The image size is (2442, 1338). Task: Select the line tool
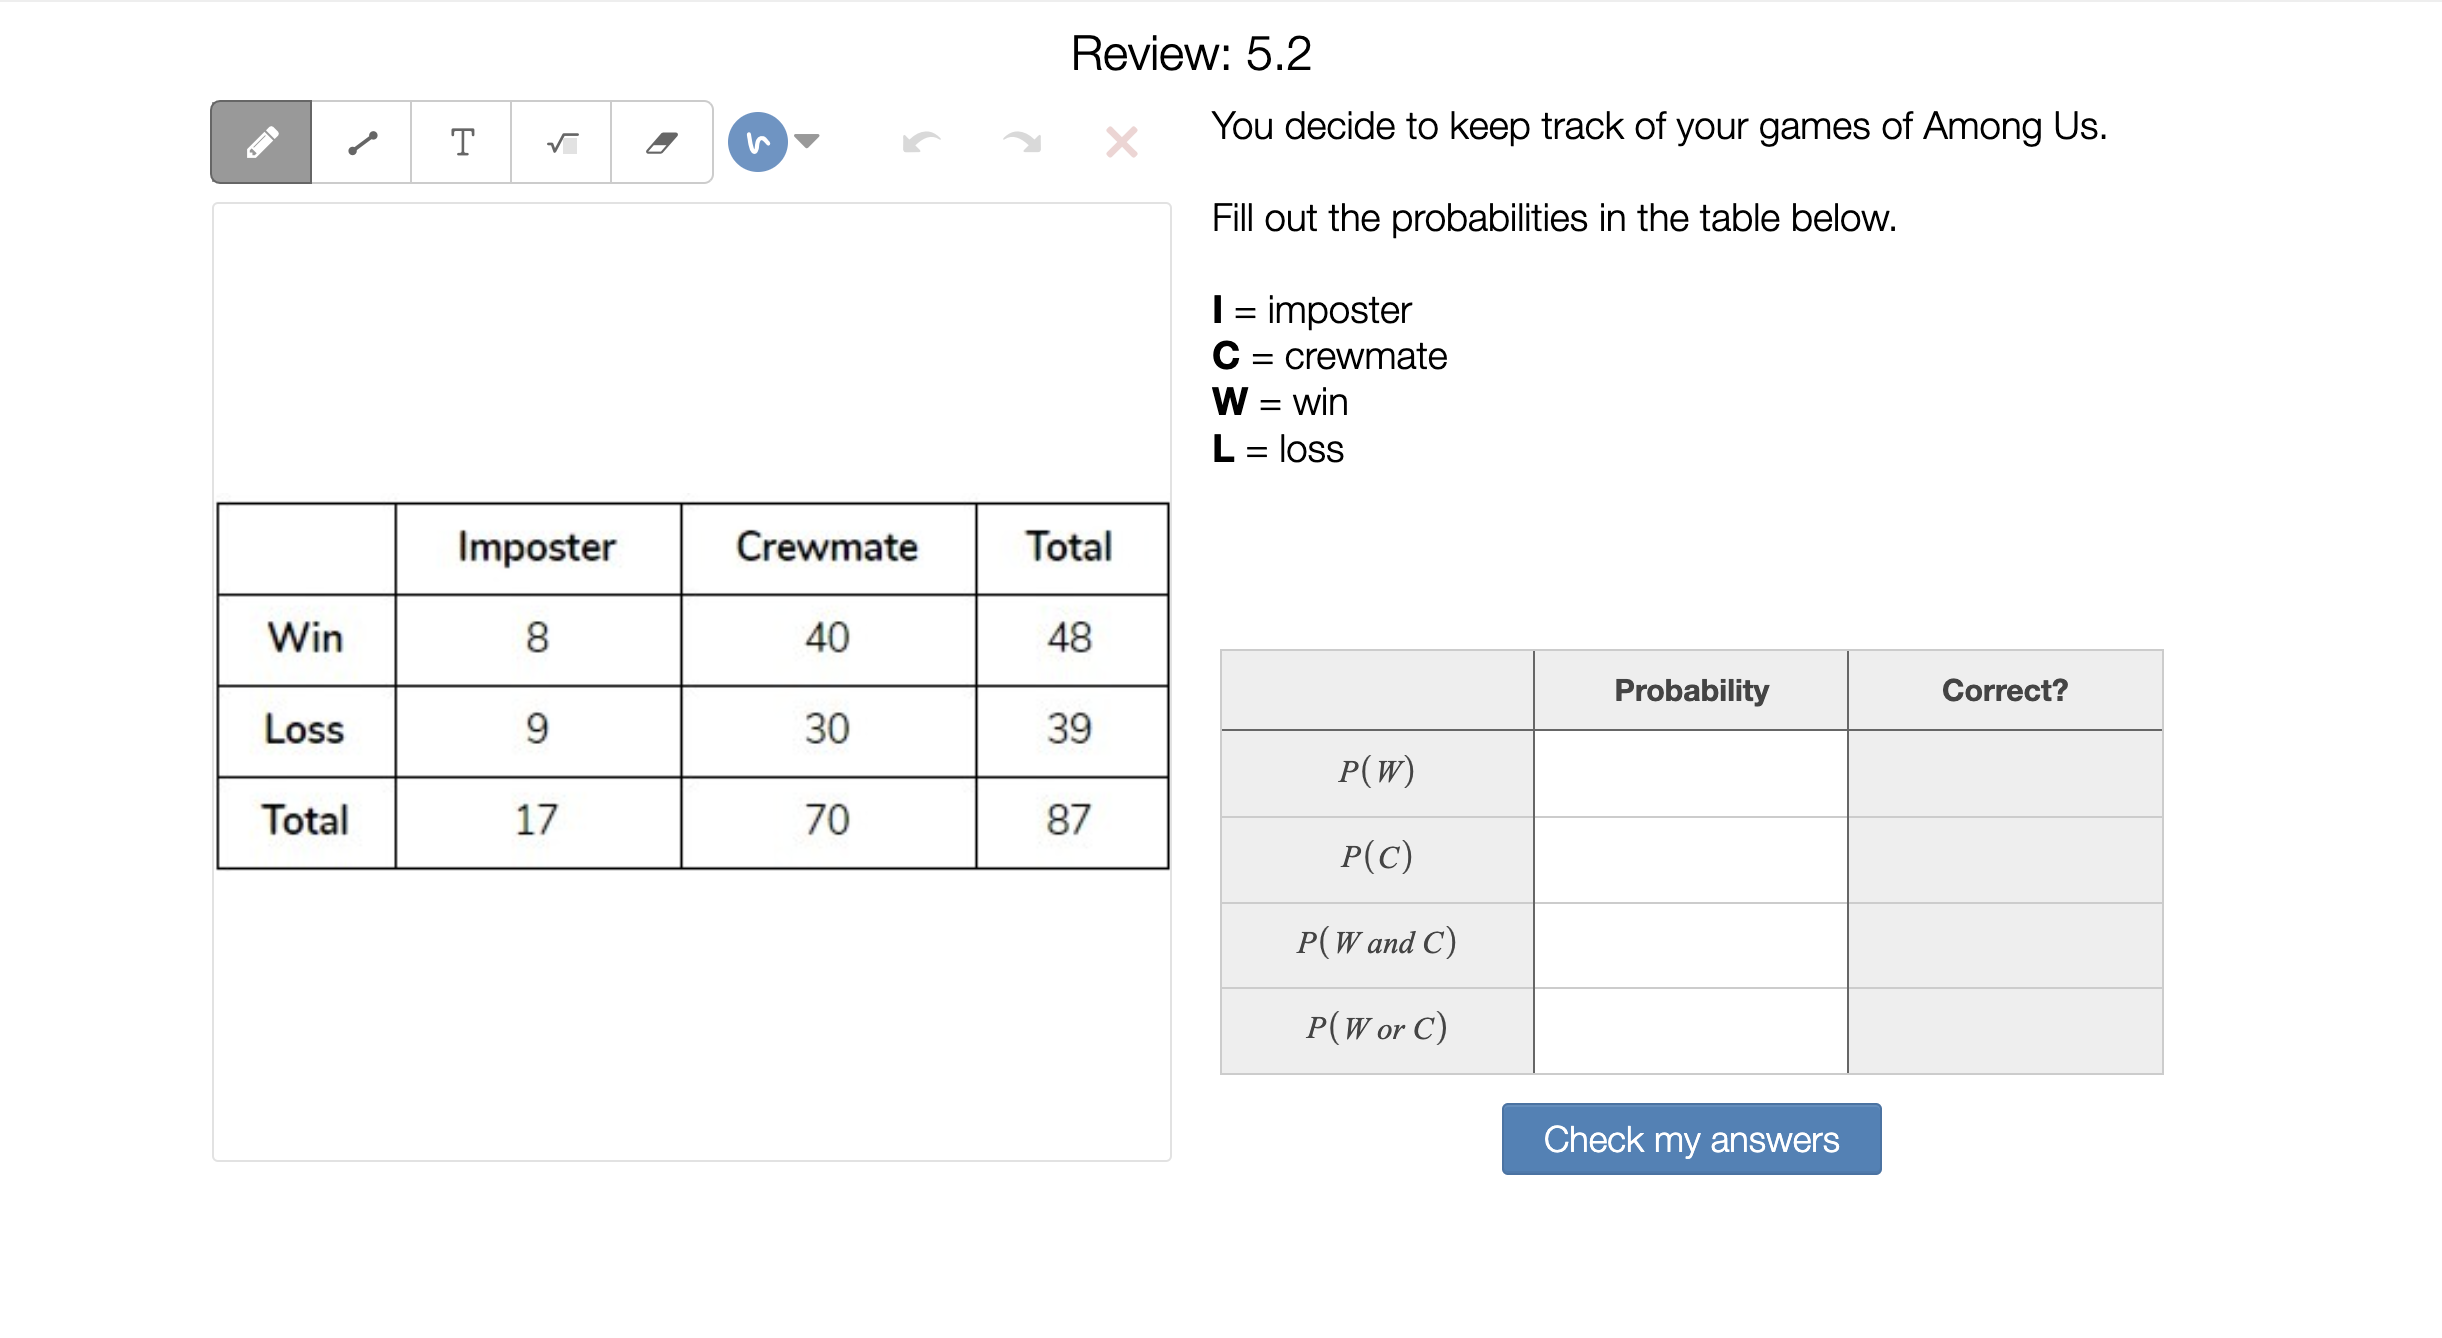[x=361, y=142]
